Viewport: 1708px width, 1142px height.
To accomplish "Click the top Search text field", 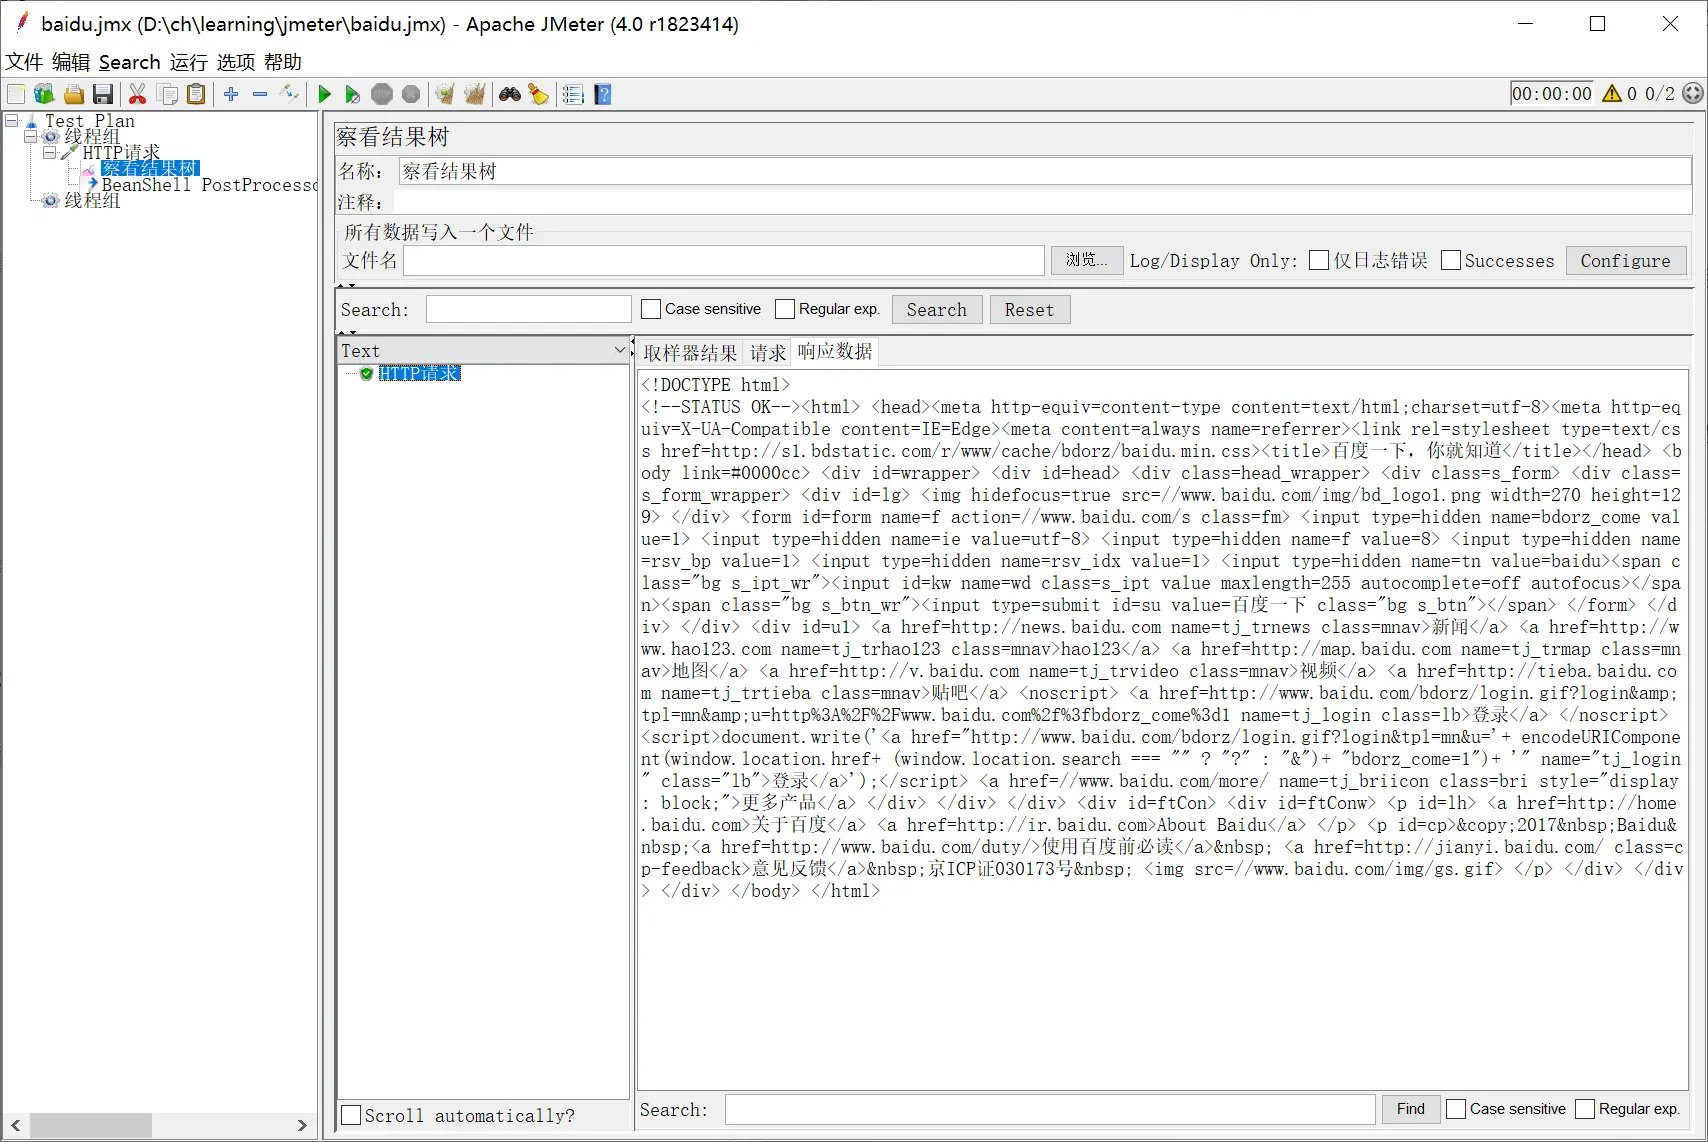I will point(529,309).
